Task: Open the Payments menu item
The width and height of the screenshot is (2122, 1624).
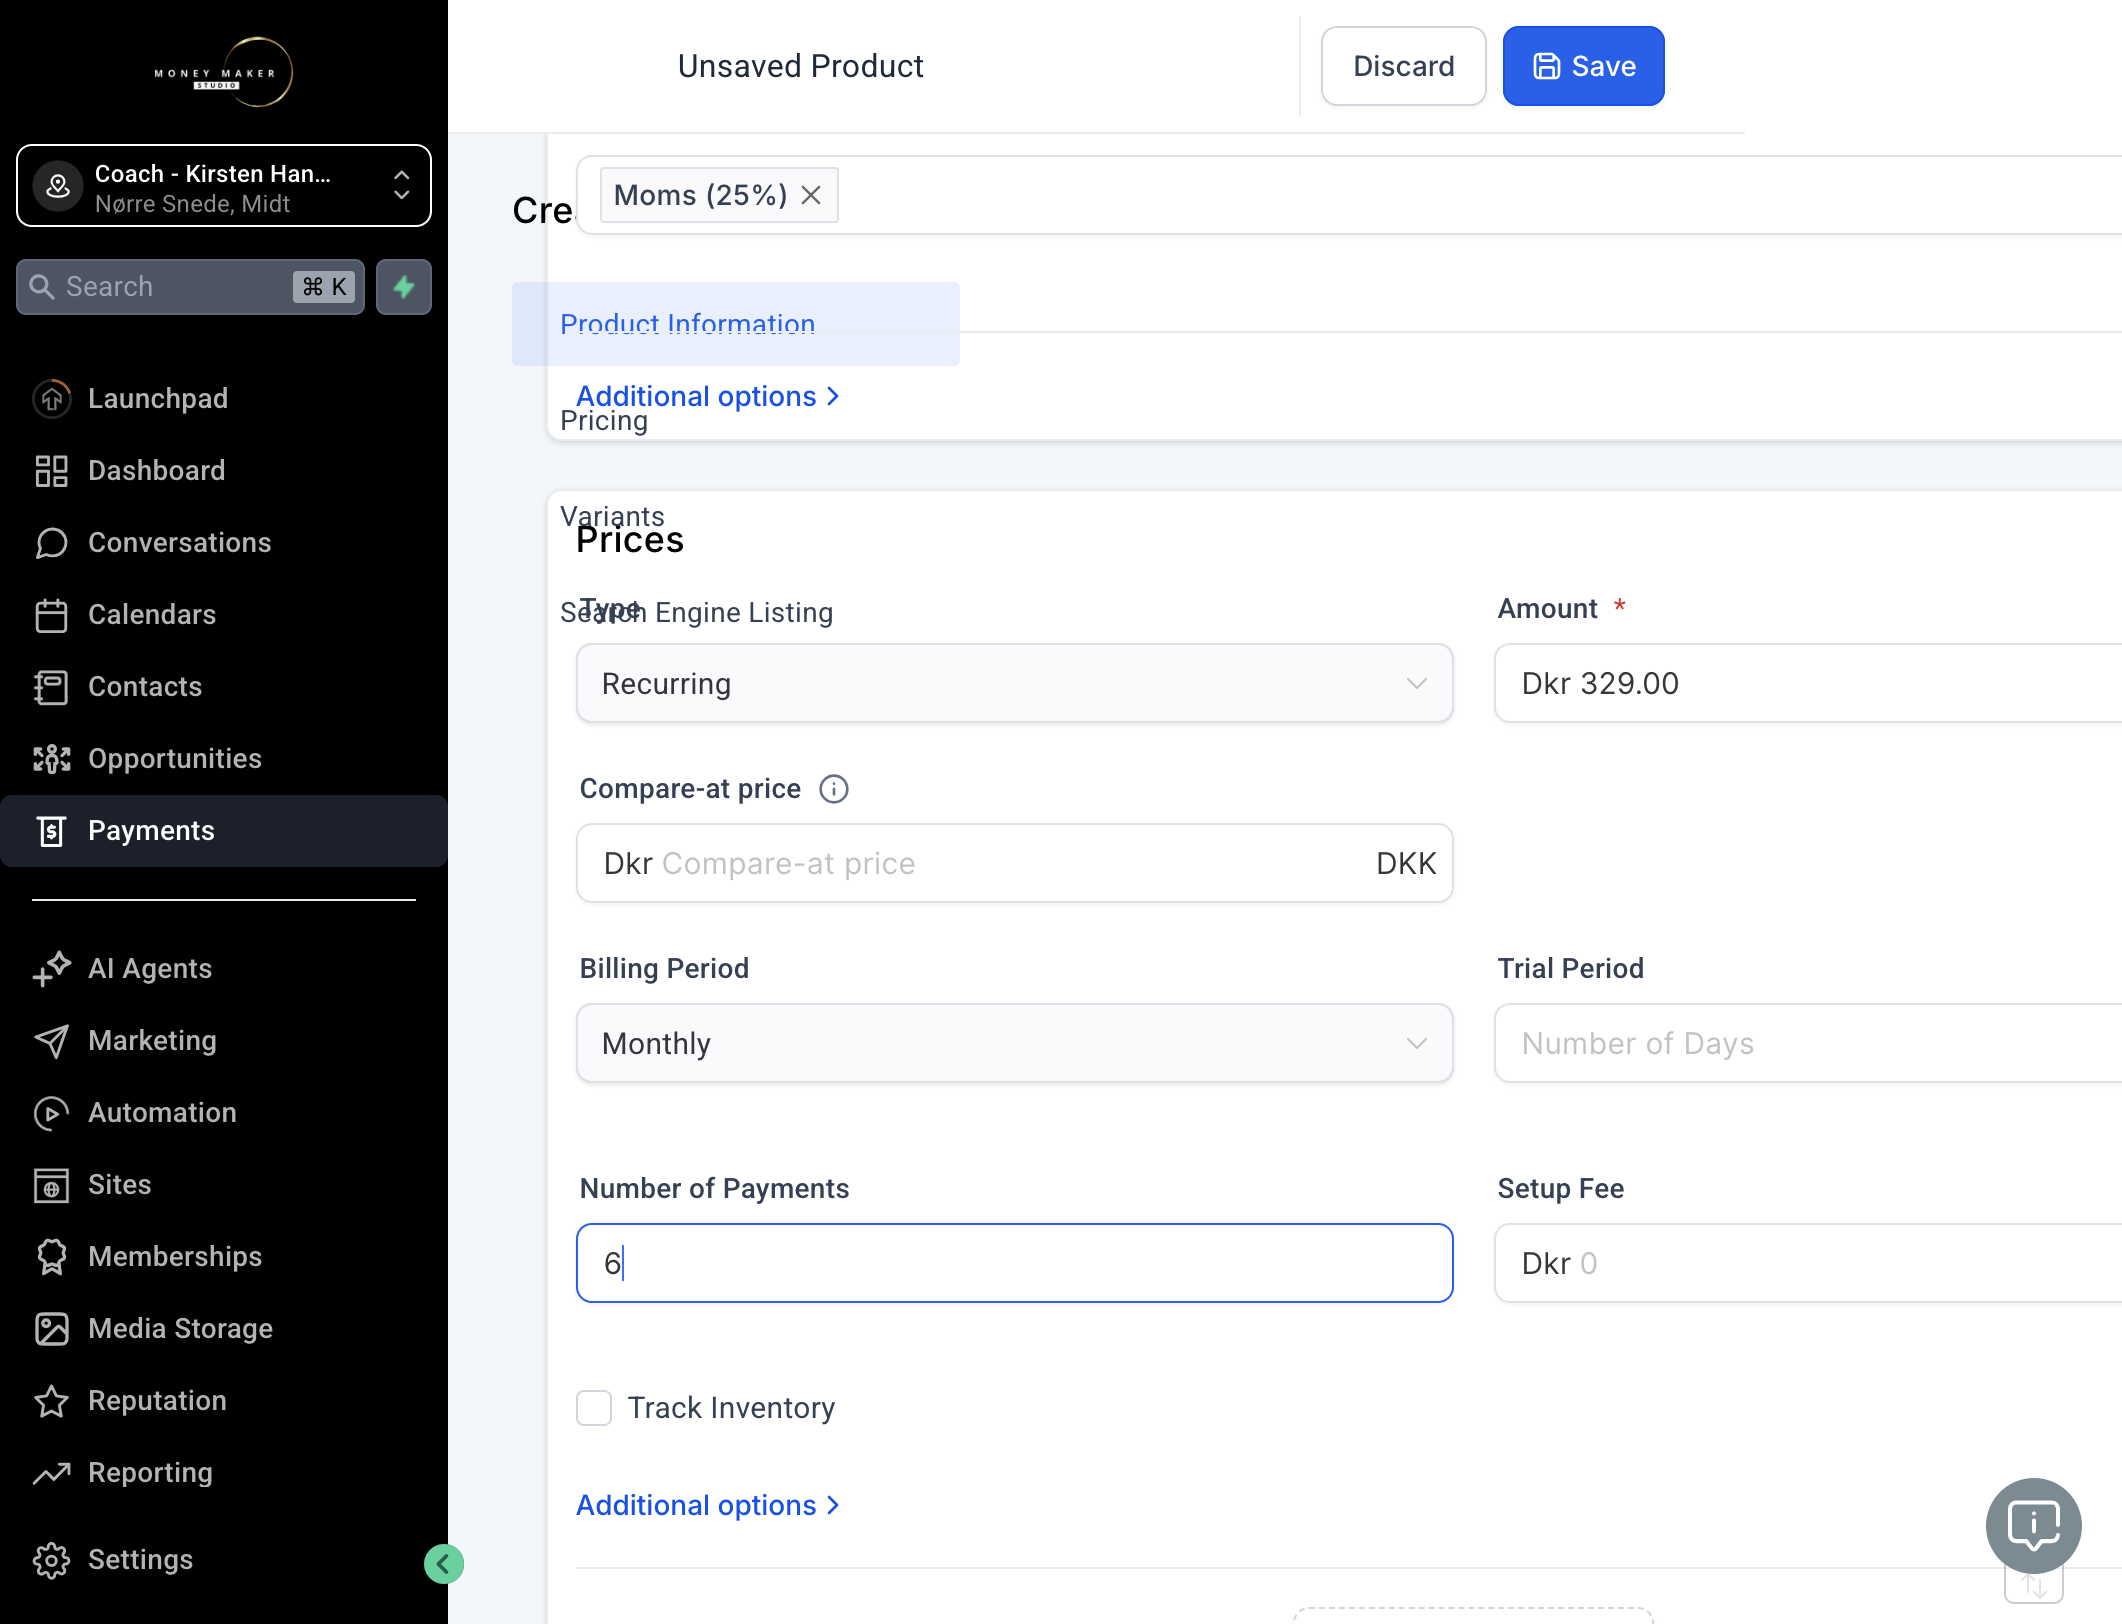Action: 224,830
